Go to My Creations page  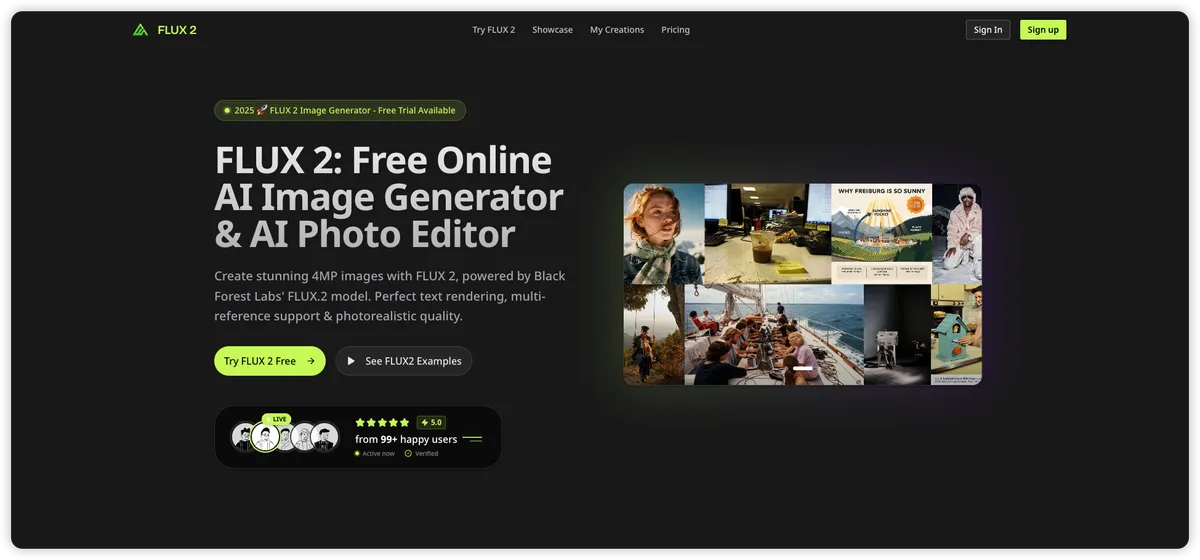[617, 30]
